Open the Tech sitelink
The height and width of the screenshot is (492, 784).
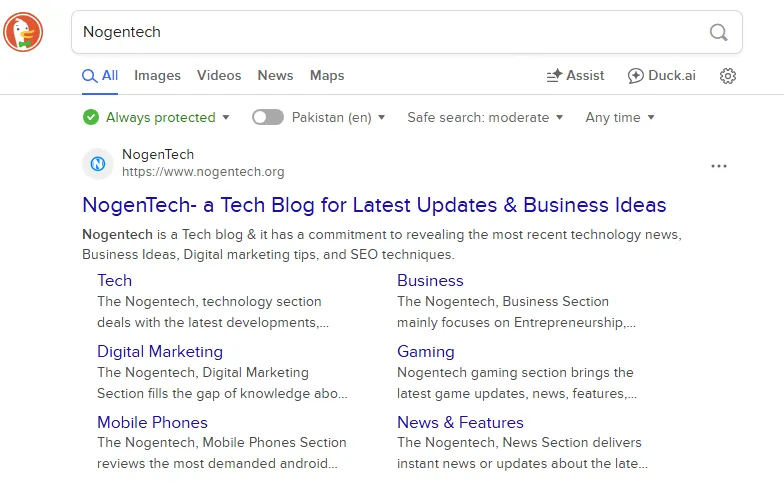tap(114, 280)
